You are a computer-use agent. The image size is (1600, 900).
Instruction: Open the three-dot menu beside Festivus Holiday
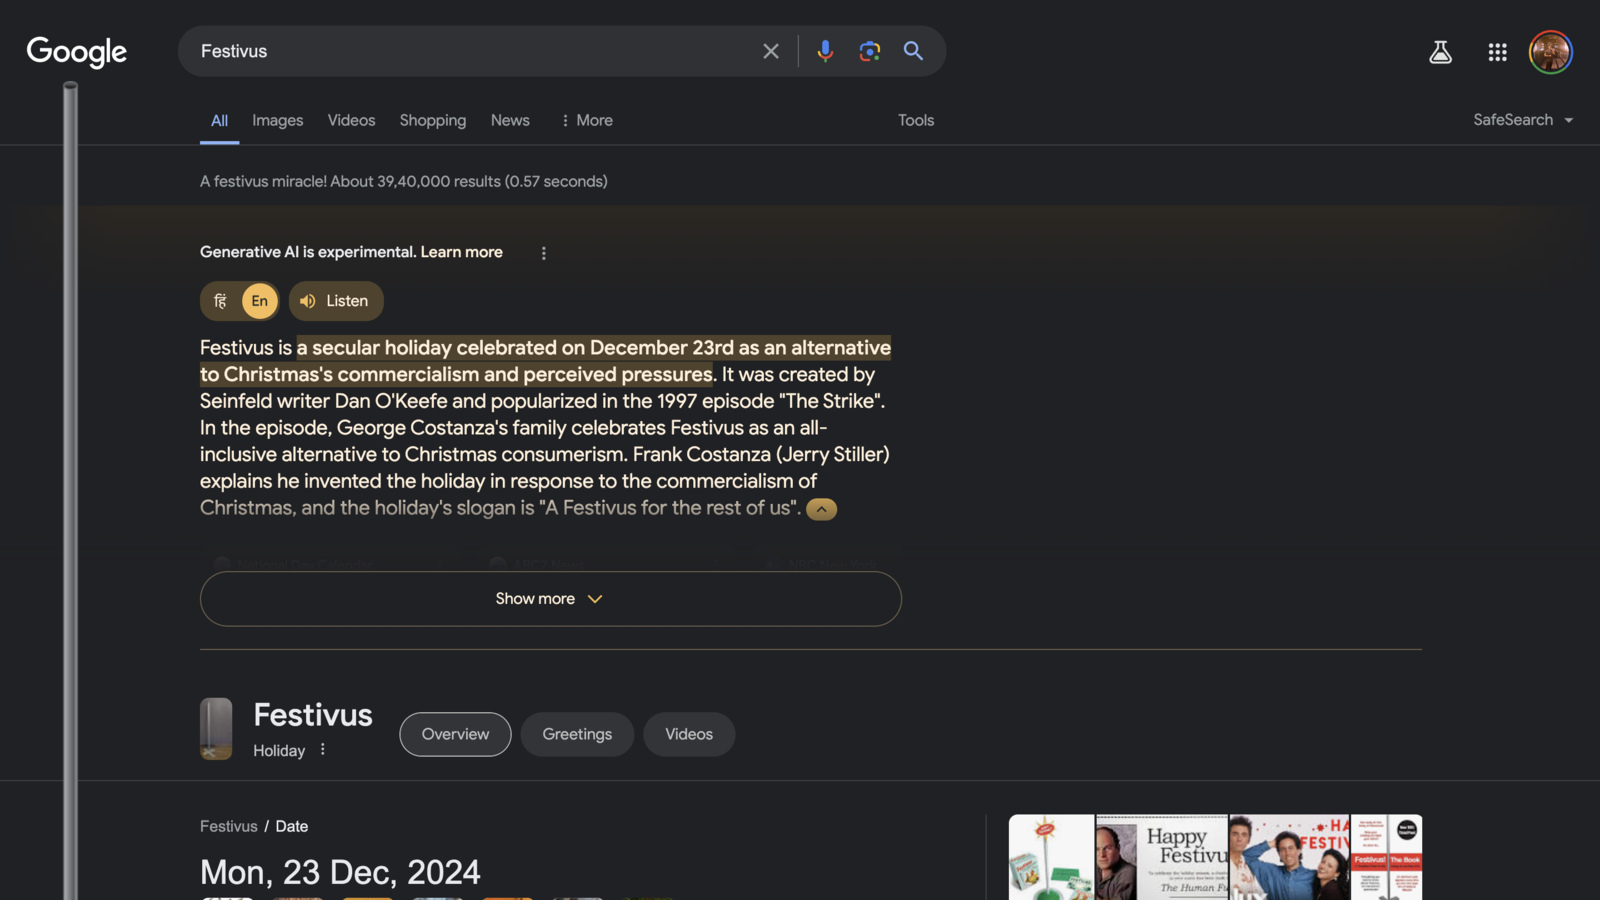point(322,749)
